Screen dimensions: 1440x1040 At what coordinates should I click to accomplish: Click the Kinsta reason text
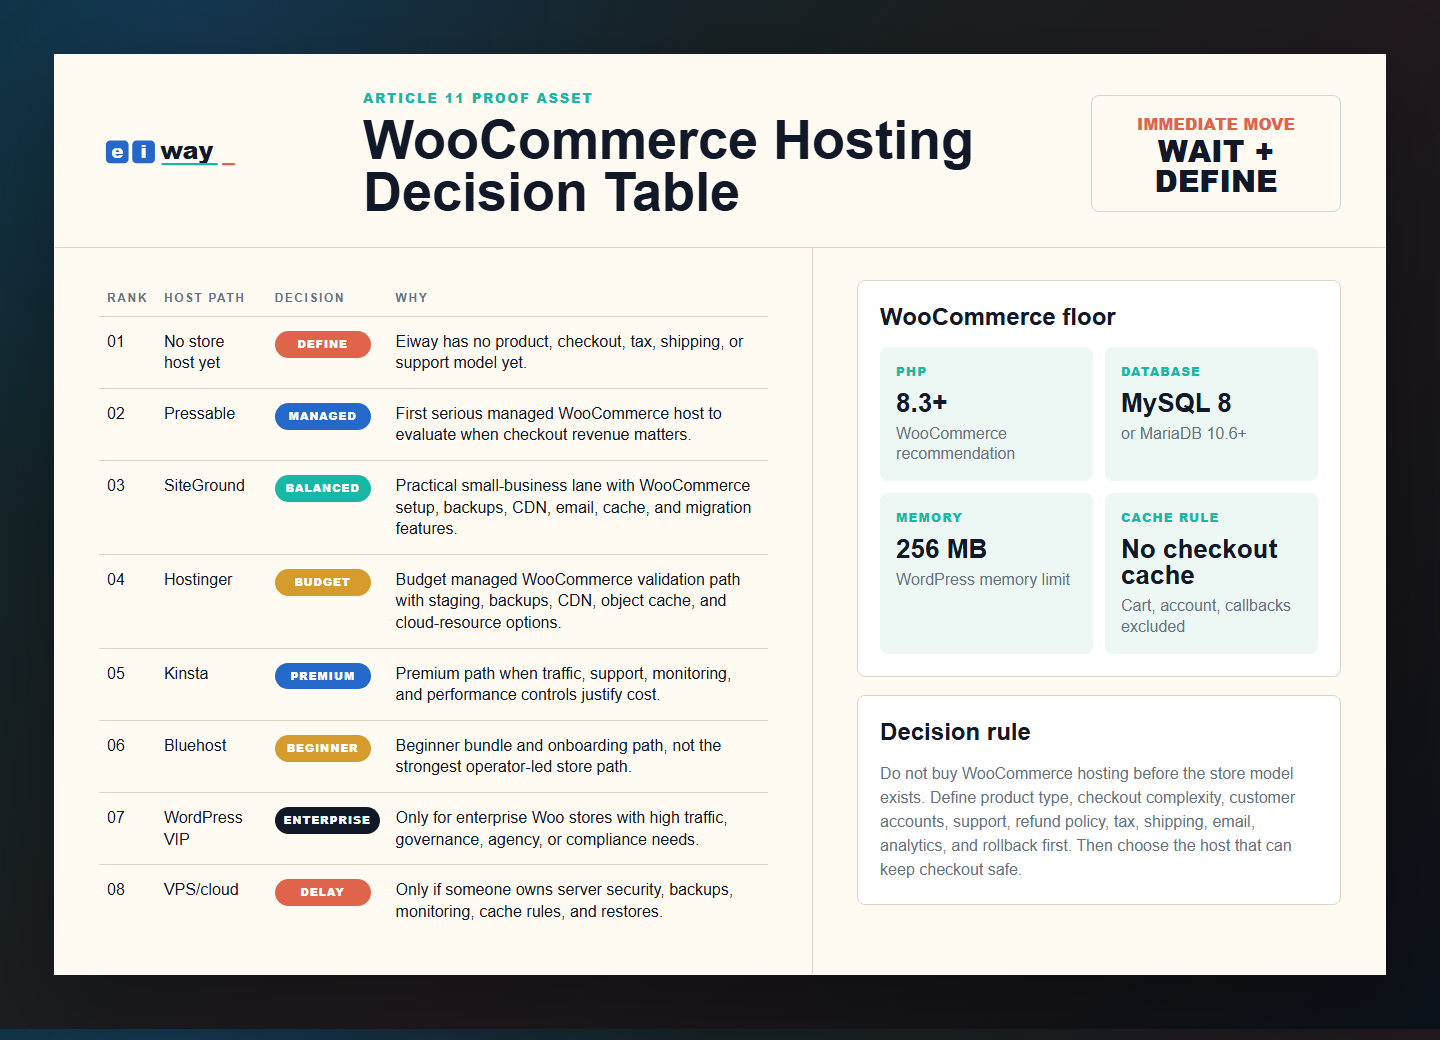563,684
